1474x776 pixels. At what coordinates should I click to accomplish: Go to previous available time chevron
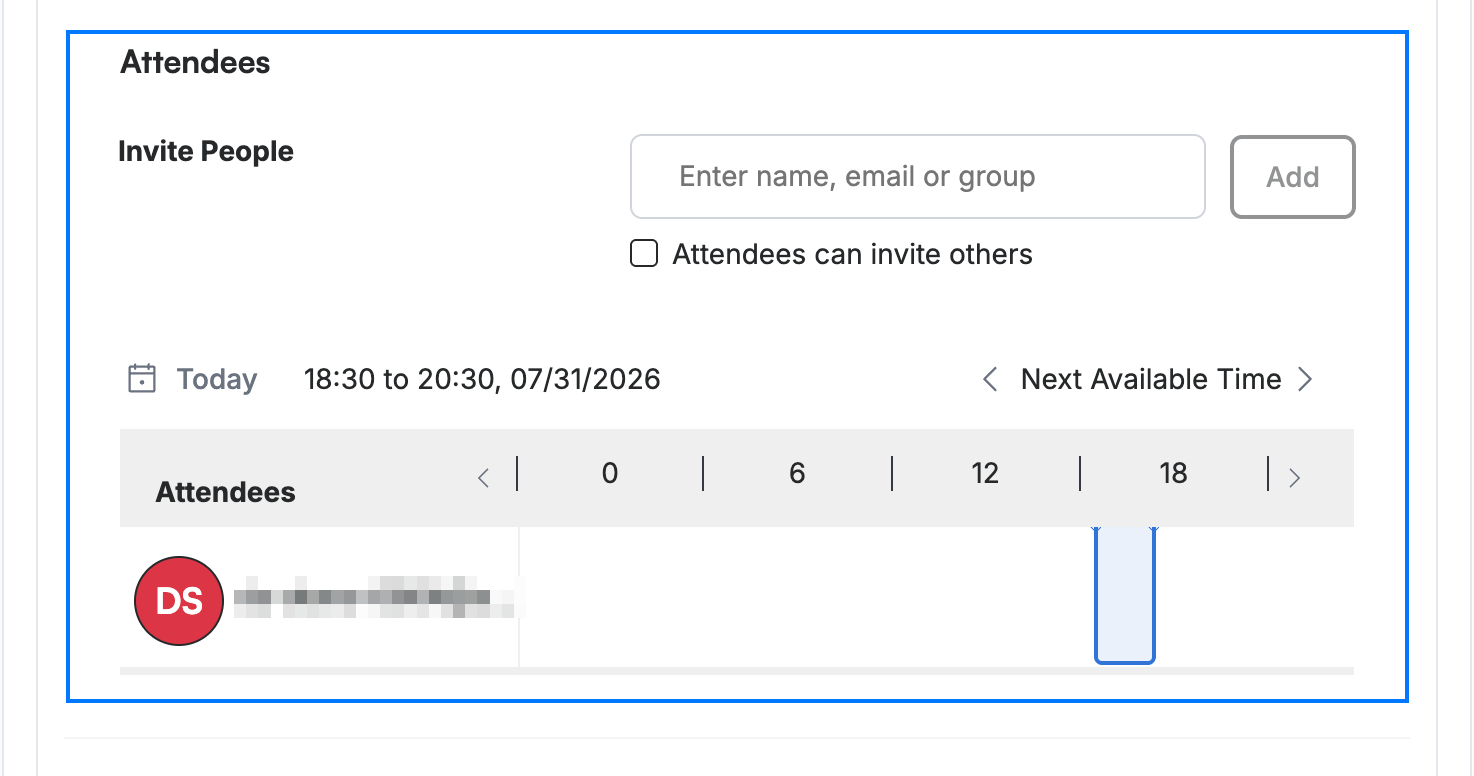point(990,379)
